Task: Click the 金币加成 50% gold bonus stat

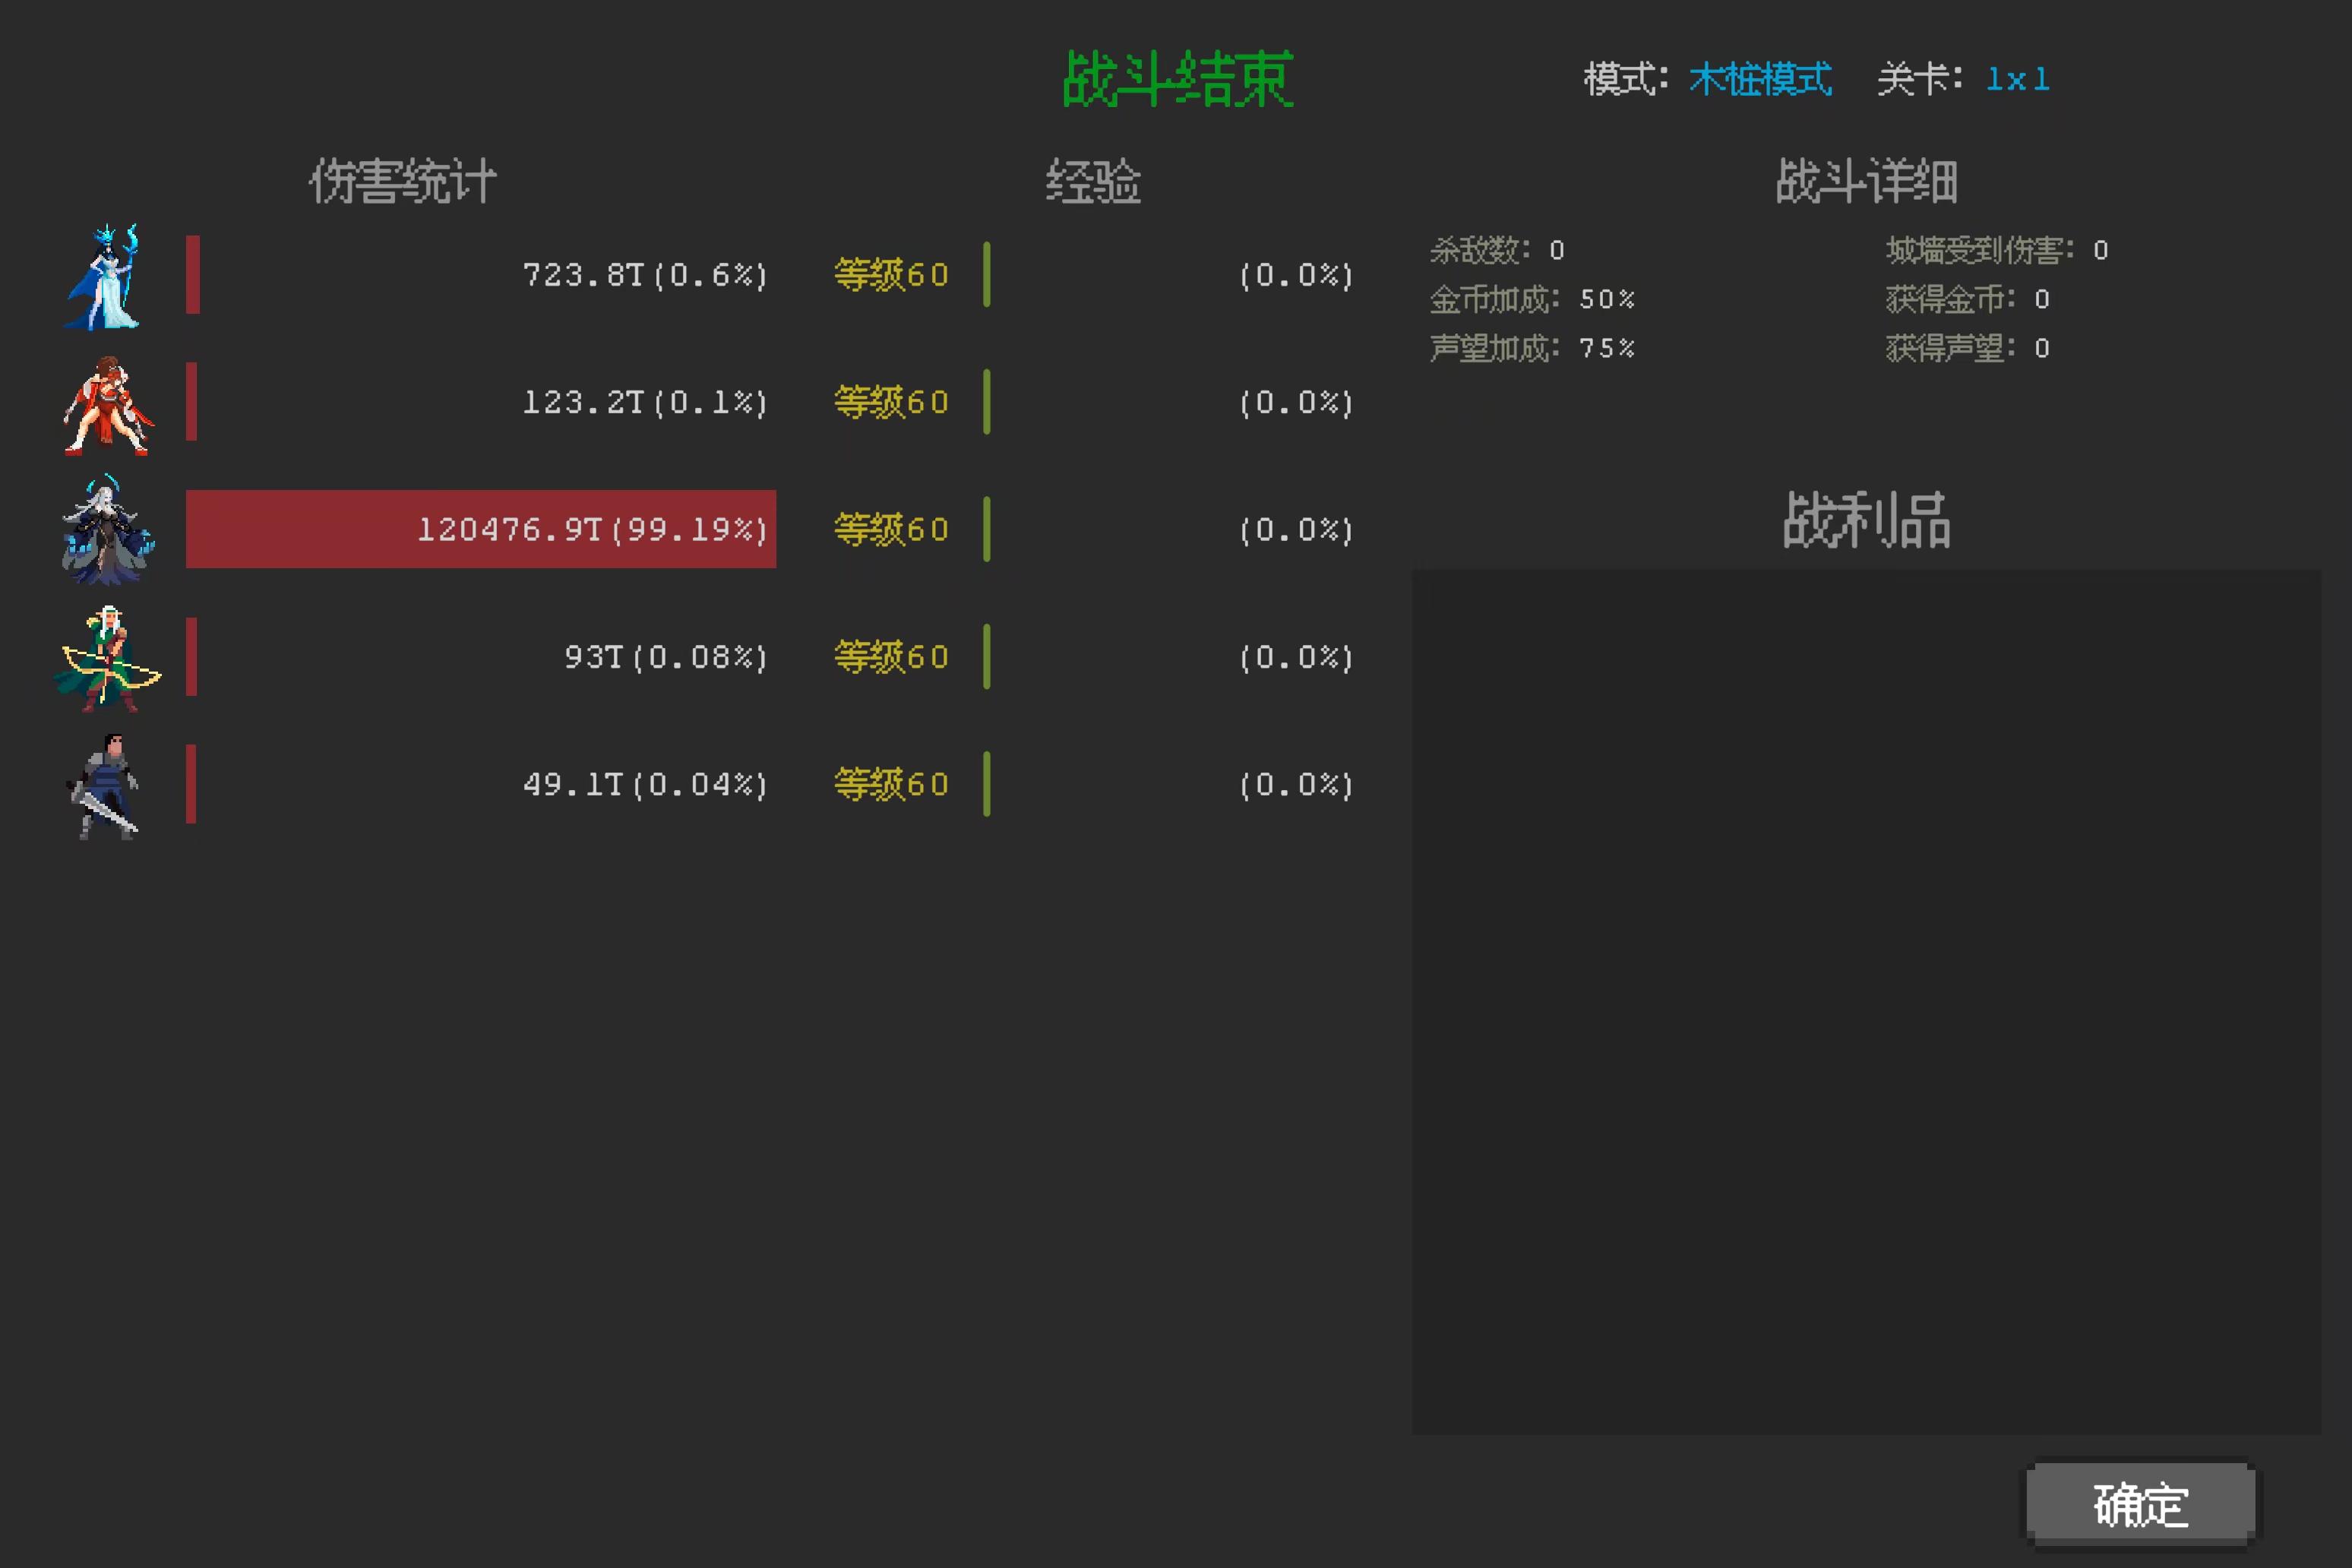Action: click(1532, 299)
